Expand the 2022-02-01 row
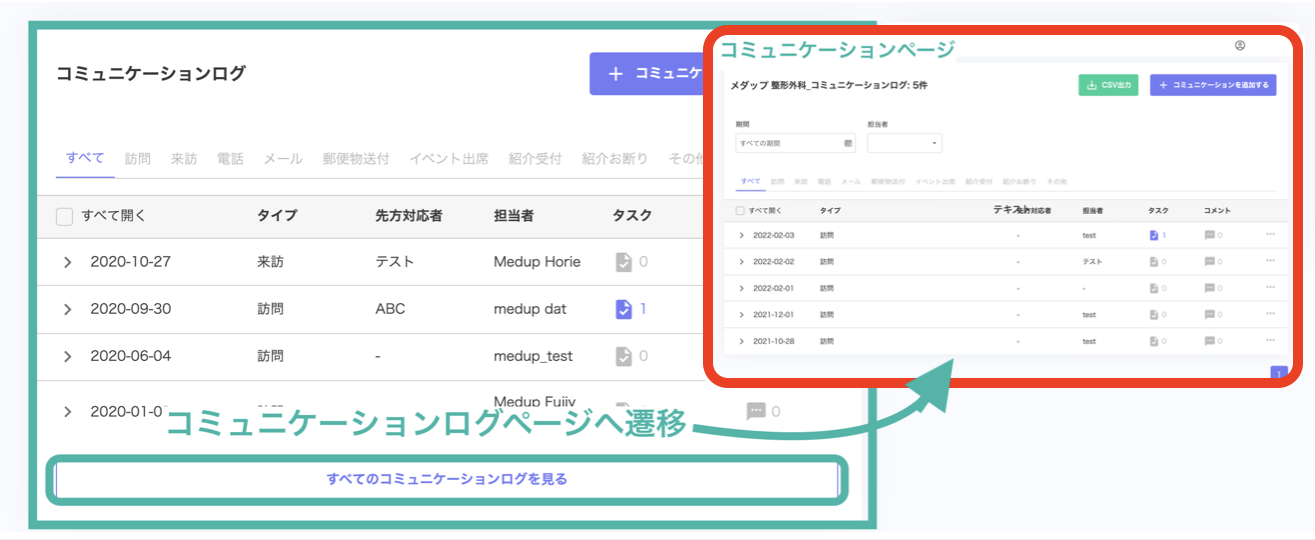Viewport: 1315px width, 540px height. point(741,288)
